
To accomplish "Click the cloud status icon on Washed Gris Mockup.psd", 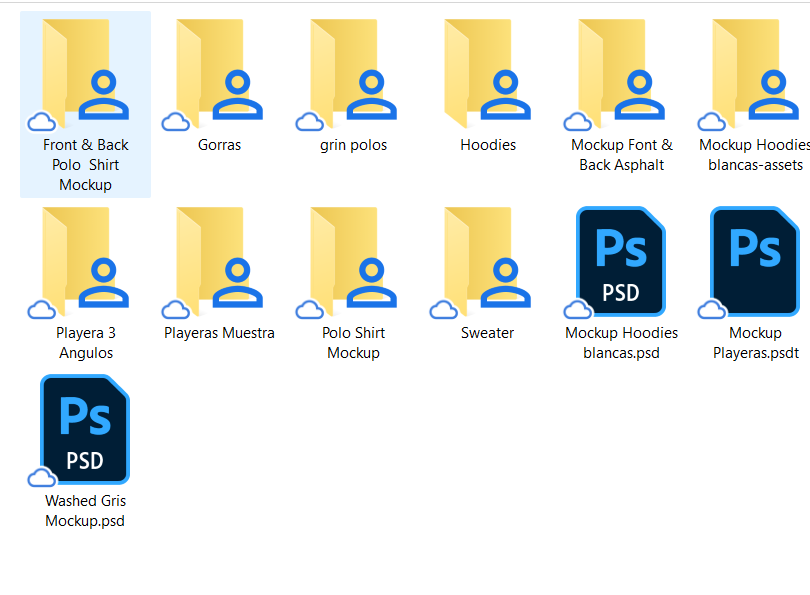I will coord(41,478).
